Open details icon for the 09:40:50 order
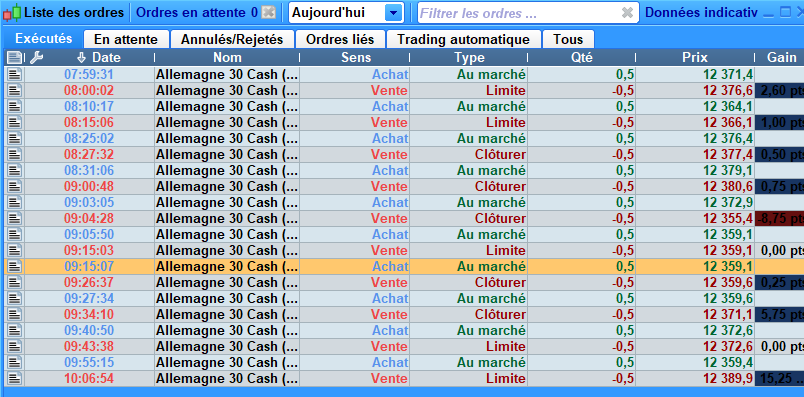Screen dimensions: 804x397 (15, 330)
